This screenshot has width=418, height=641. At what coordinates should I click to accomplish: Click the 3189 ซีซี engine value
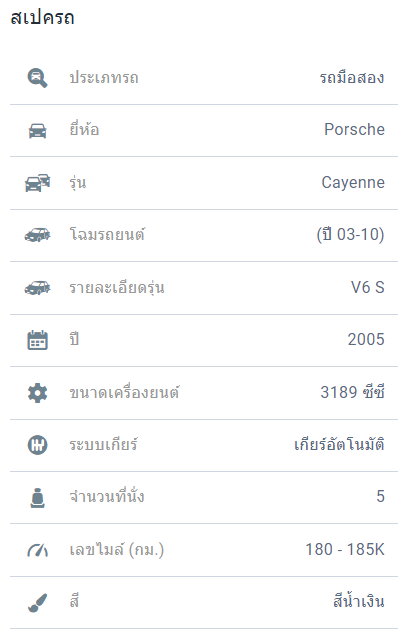(x=353, y=392)
